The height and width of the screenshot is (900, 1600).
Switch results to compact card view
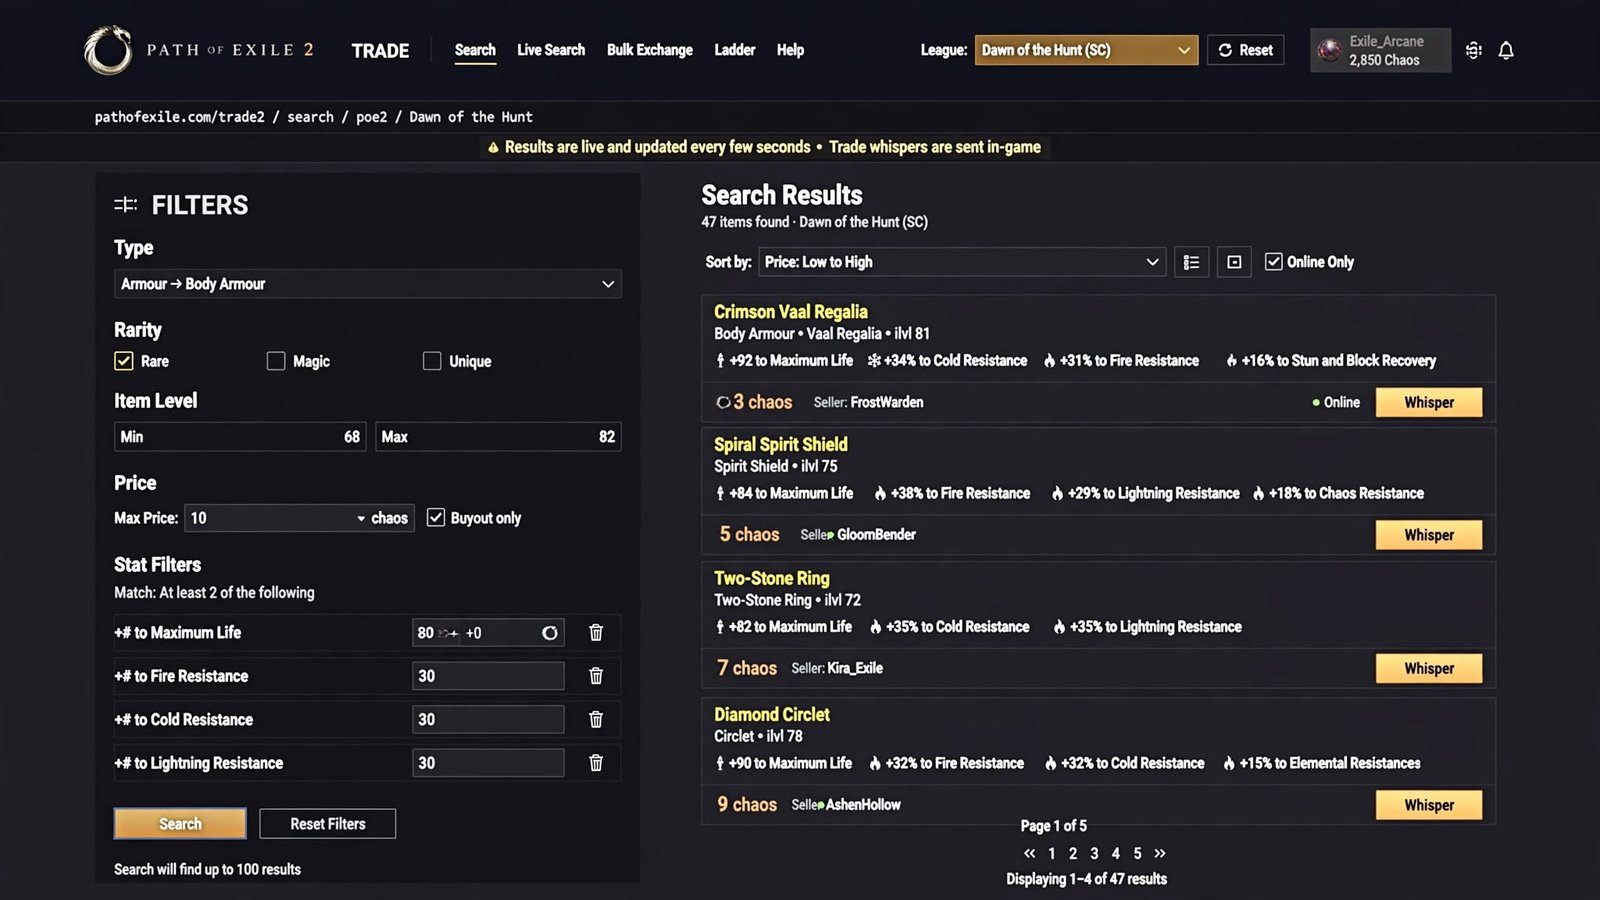coord(1234,262)
